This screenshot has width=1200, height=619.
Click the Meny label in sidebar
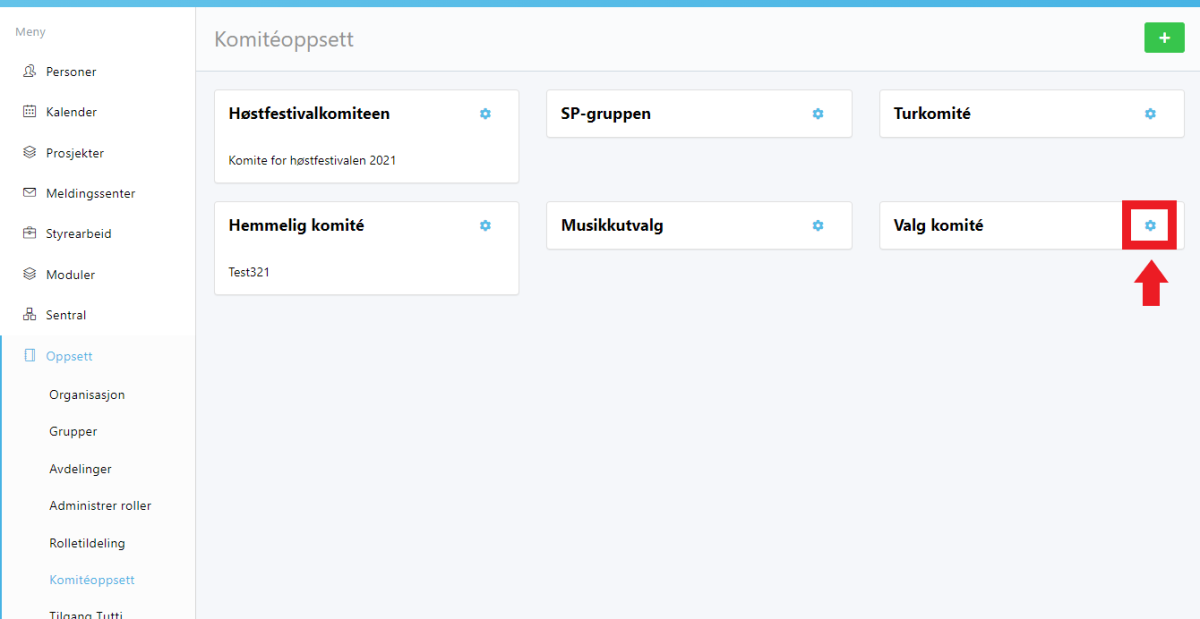pos(30,32)
